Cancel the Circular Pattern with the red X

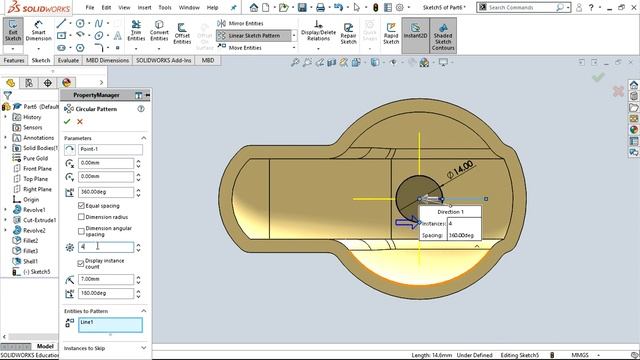tap(80, 121)
